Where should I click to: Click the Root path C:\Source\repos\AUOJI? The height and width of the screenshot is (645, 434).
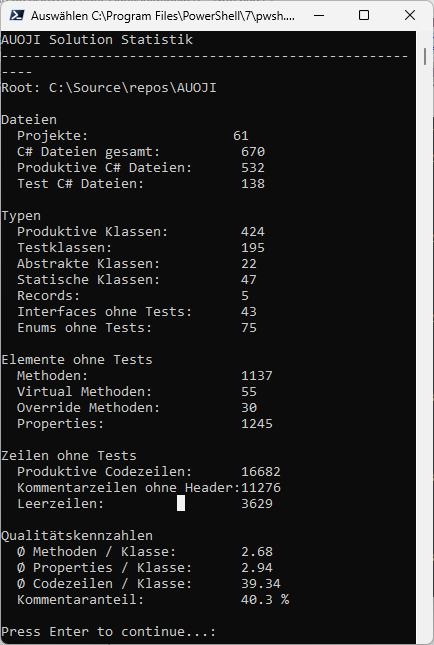tap(132, 88)
